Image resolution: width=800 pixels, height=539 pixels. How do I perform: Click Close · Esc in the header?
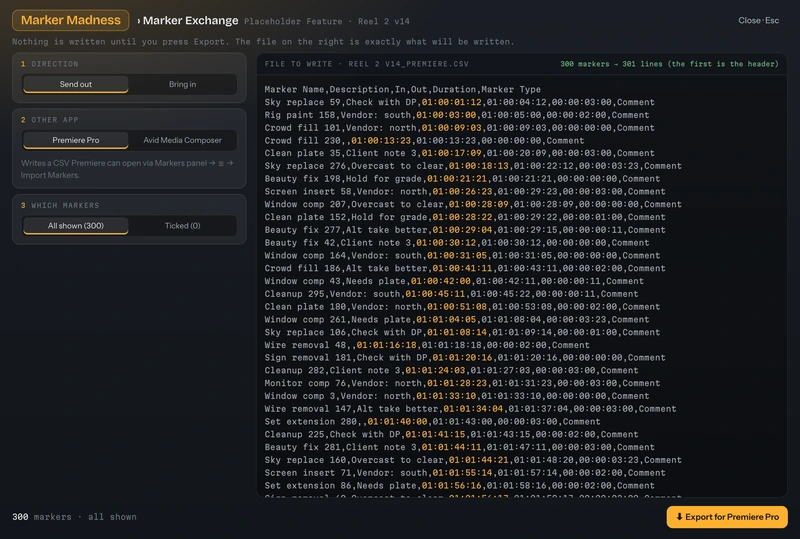pyautogui.click(x=758, y=20)
